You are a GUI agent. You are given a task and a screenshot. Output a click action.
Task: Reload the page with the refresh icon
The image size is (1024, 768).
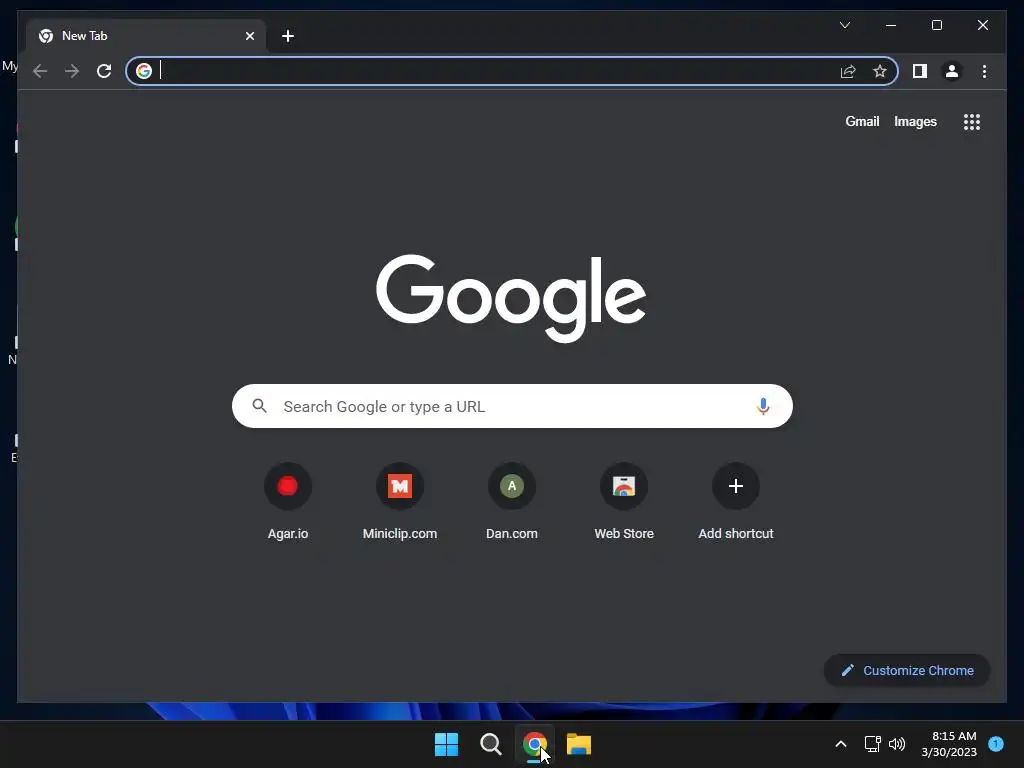coord(104,71)
